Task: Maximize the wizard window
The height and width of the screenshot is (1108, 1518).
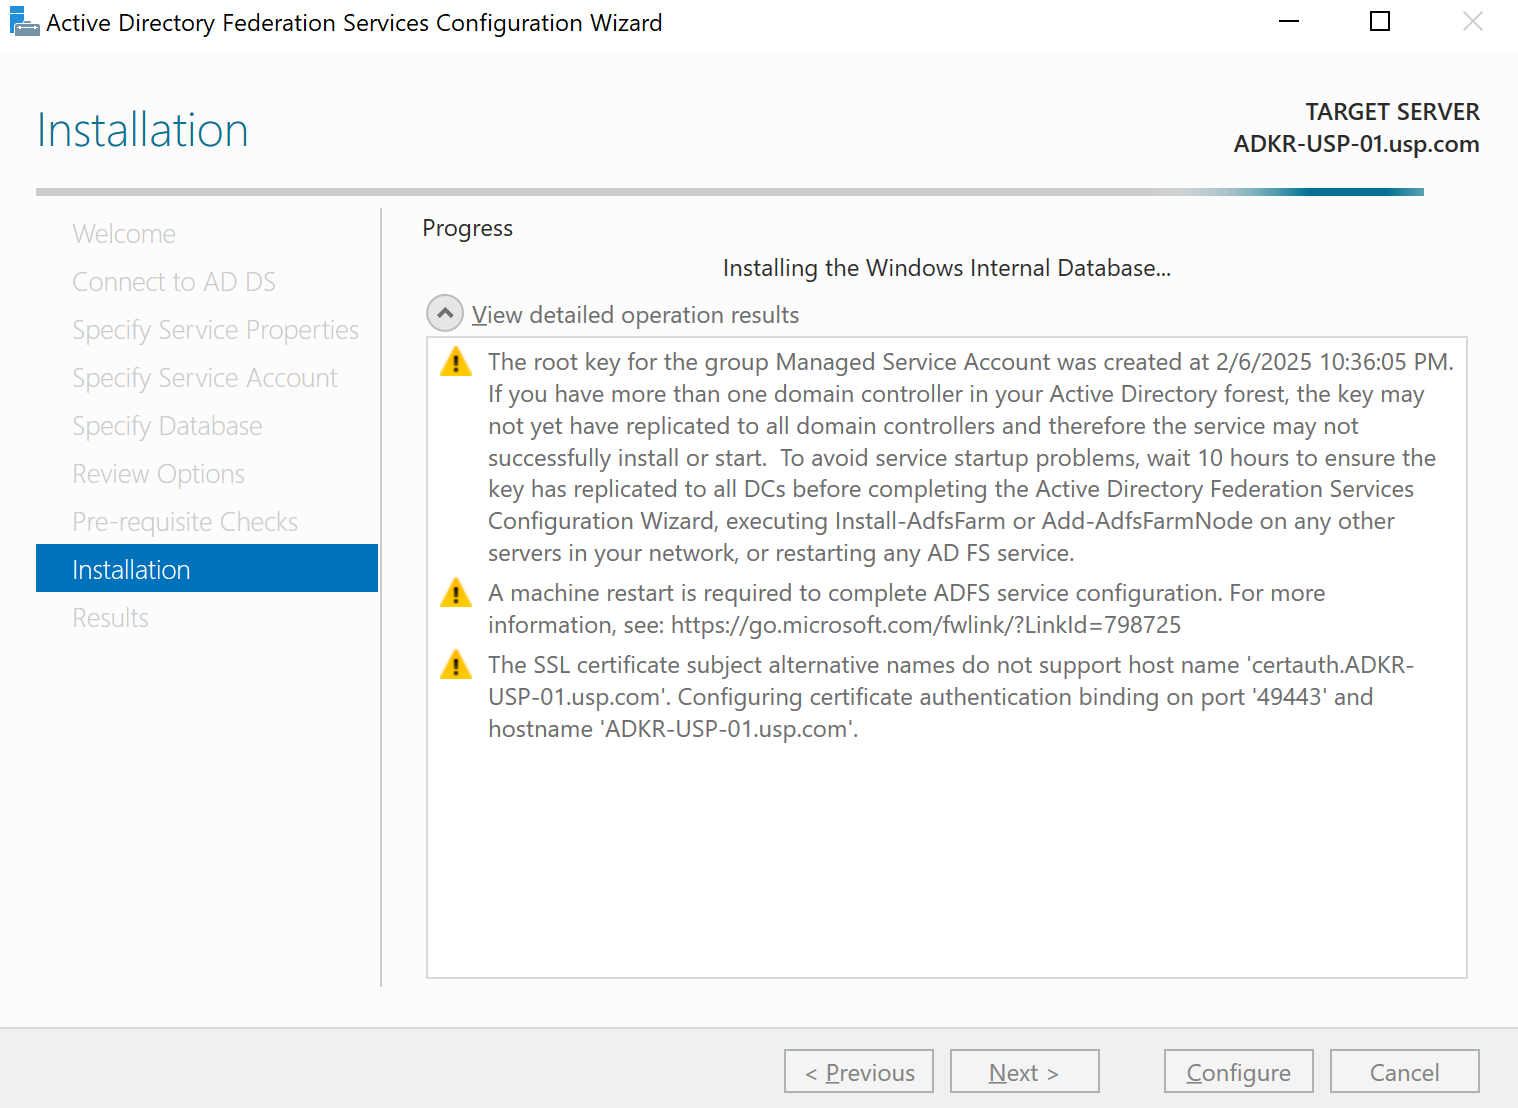Action: click(1380, 22)
